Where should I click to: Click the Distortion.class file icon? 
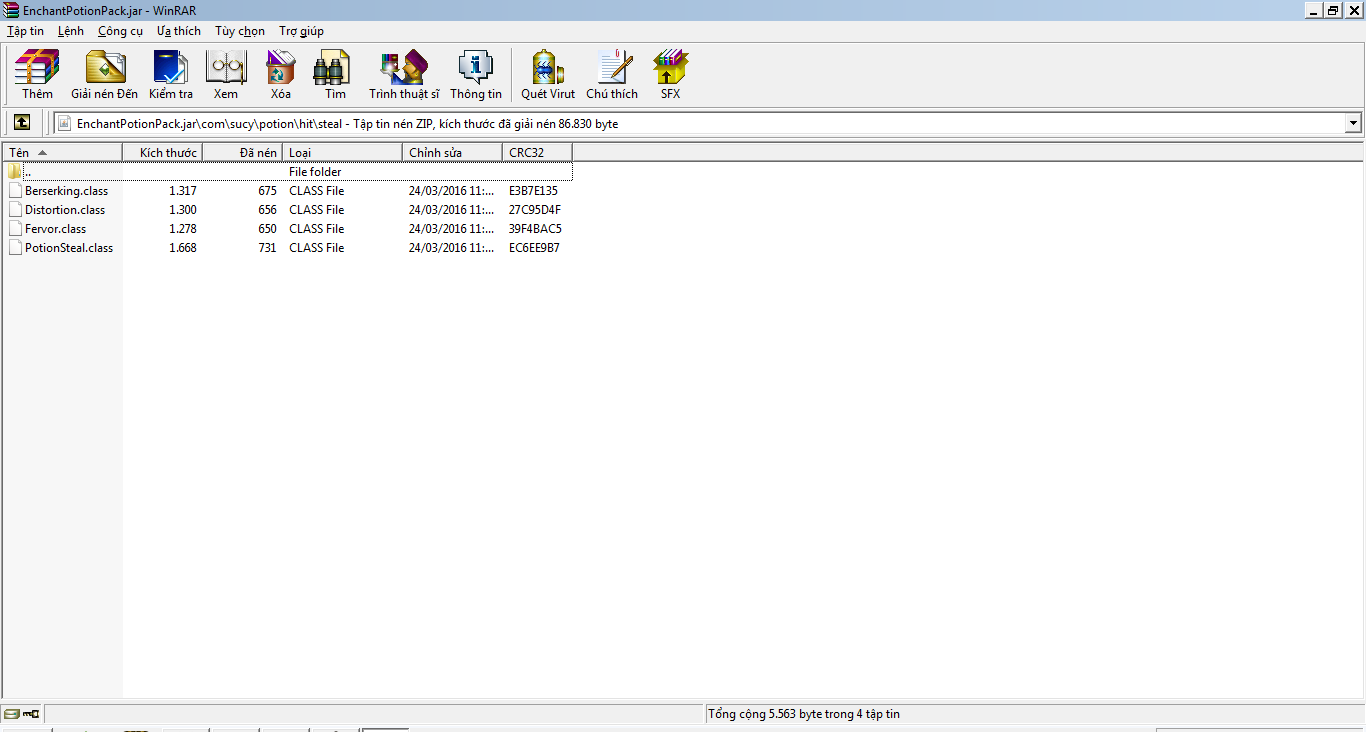(x=15, y=209)
